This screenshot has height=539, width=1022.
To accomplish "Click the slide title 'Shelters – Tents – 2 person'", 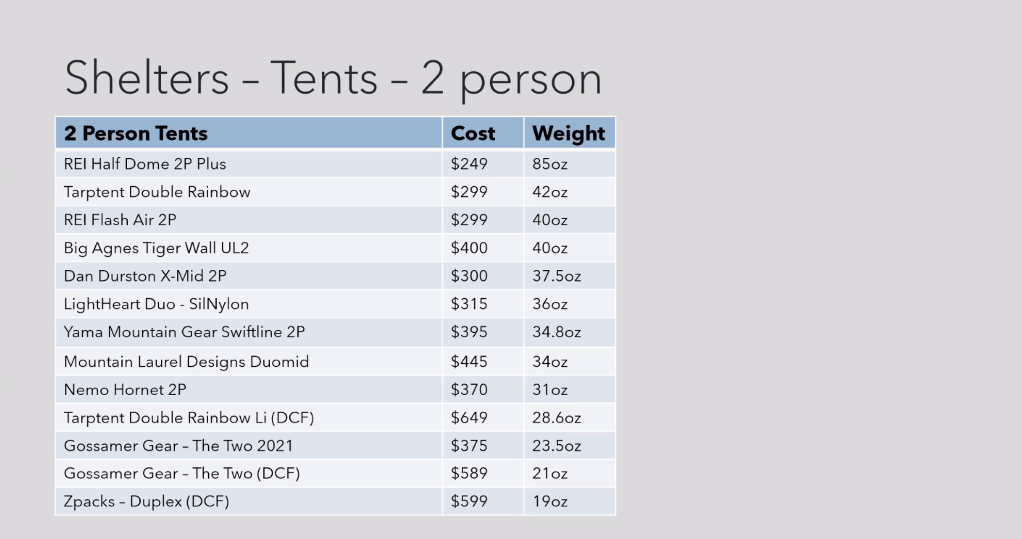I will [x=333, y=79].
